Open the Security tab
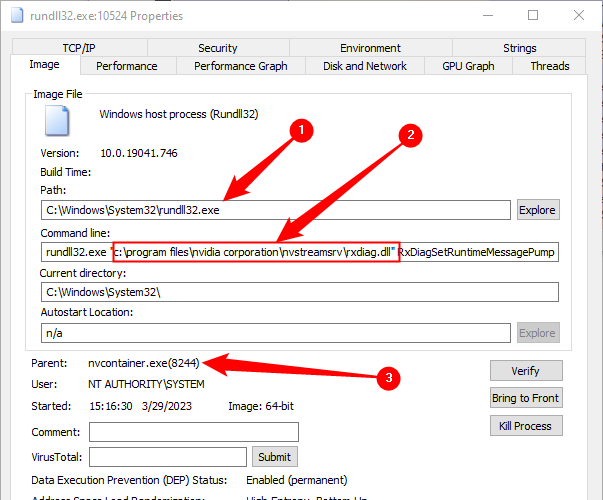The width and height of the screenshot is (603, 500). [217, 48]
